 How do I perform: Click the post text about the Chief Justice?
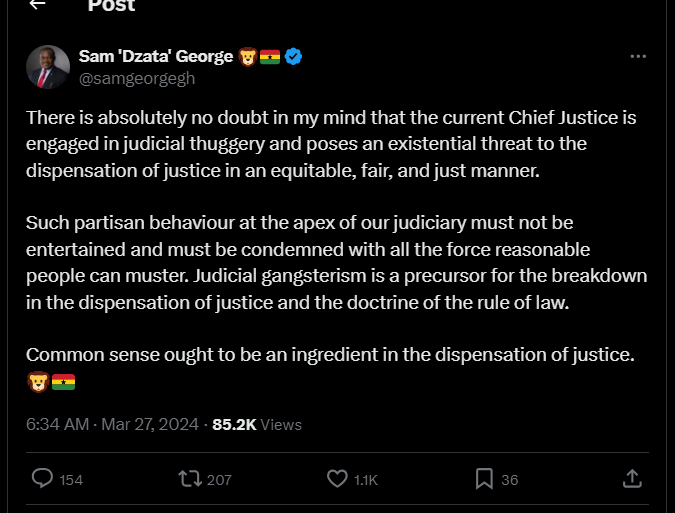coord(330,144)
